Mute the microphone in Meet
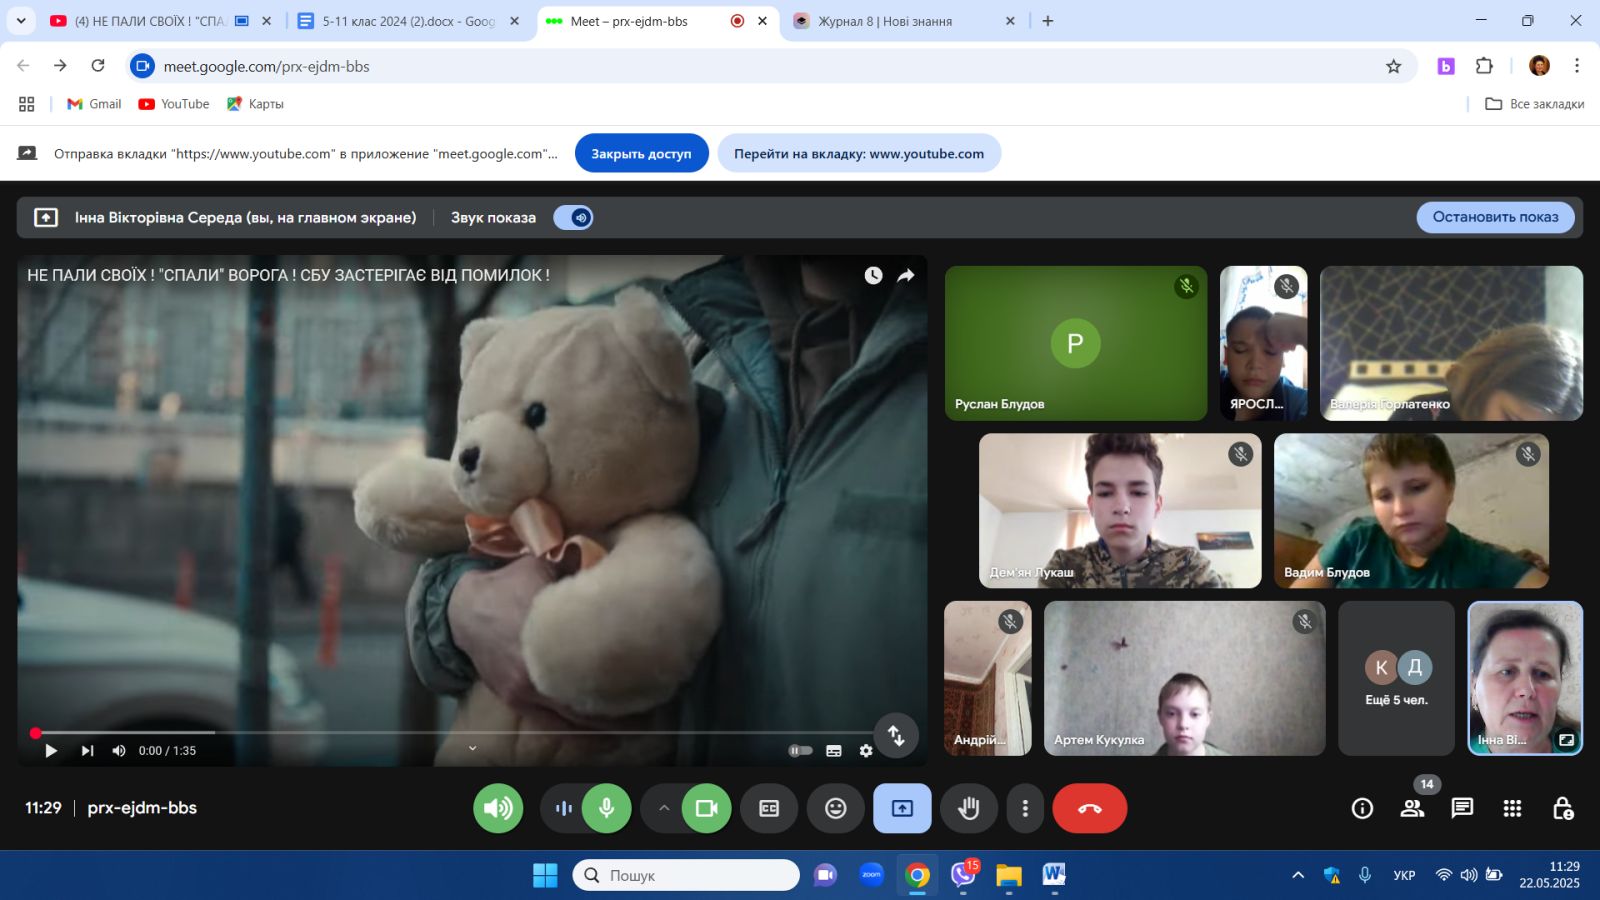Image resolution: width=1600 pixels, height=900 pixels. coord(606,808)
